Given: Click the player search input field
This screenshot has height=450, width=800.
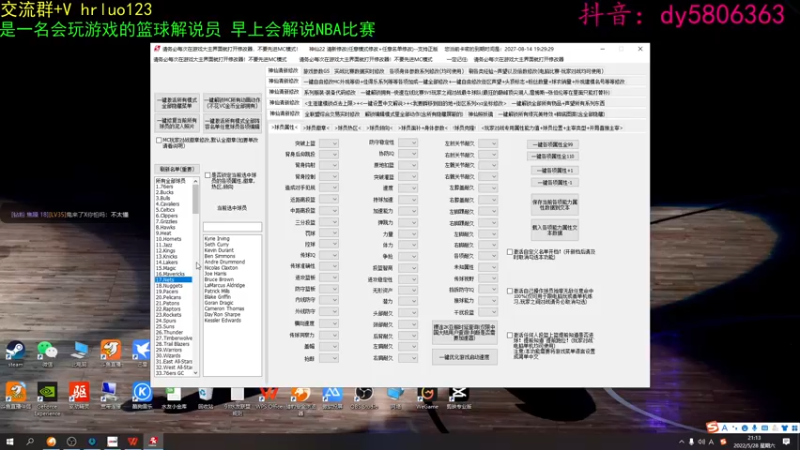Looking at the screenshot, I should [232, 227].
